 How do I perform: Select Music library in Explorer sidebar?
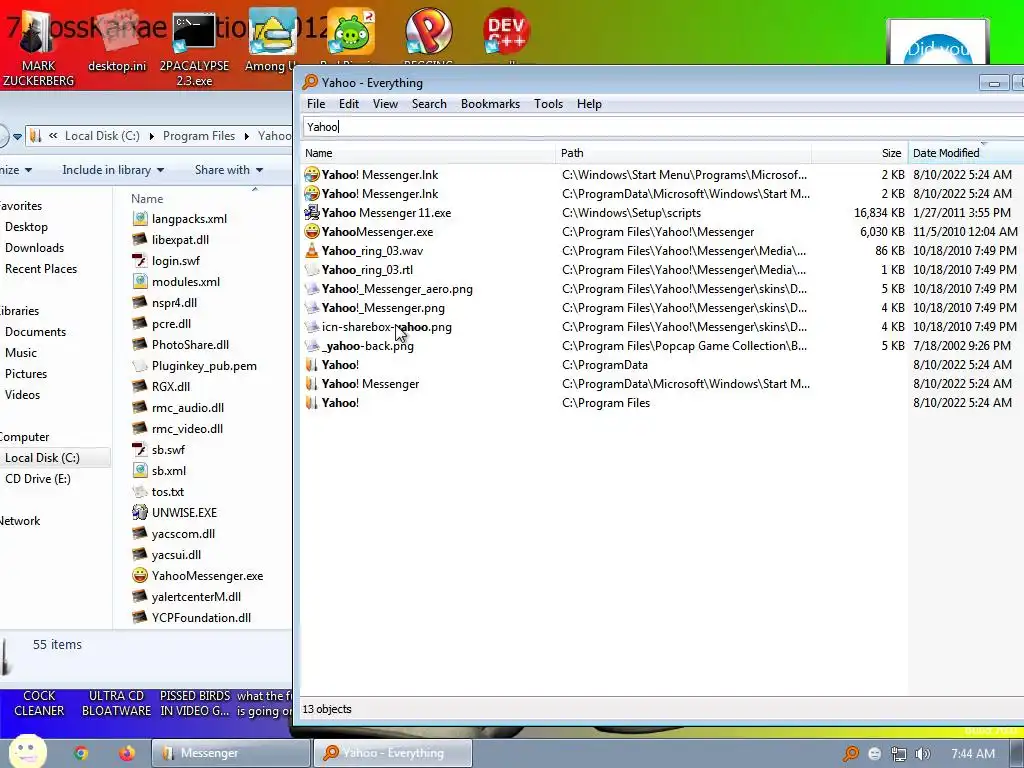21,353
